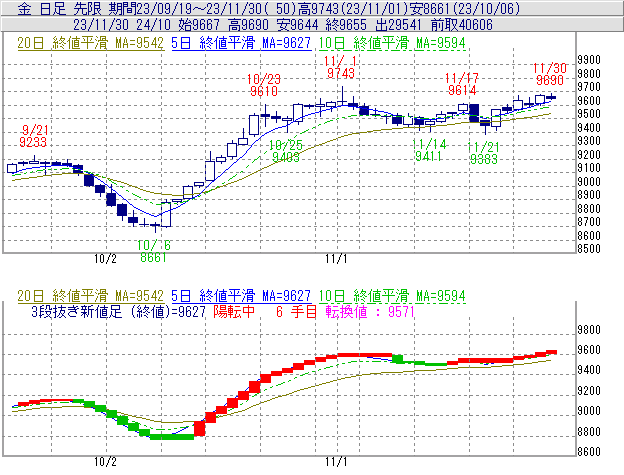Click the 転換値 : 9571 reversal value
This screenshot has width=624, height=475.
(x=370, y=311)
